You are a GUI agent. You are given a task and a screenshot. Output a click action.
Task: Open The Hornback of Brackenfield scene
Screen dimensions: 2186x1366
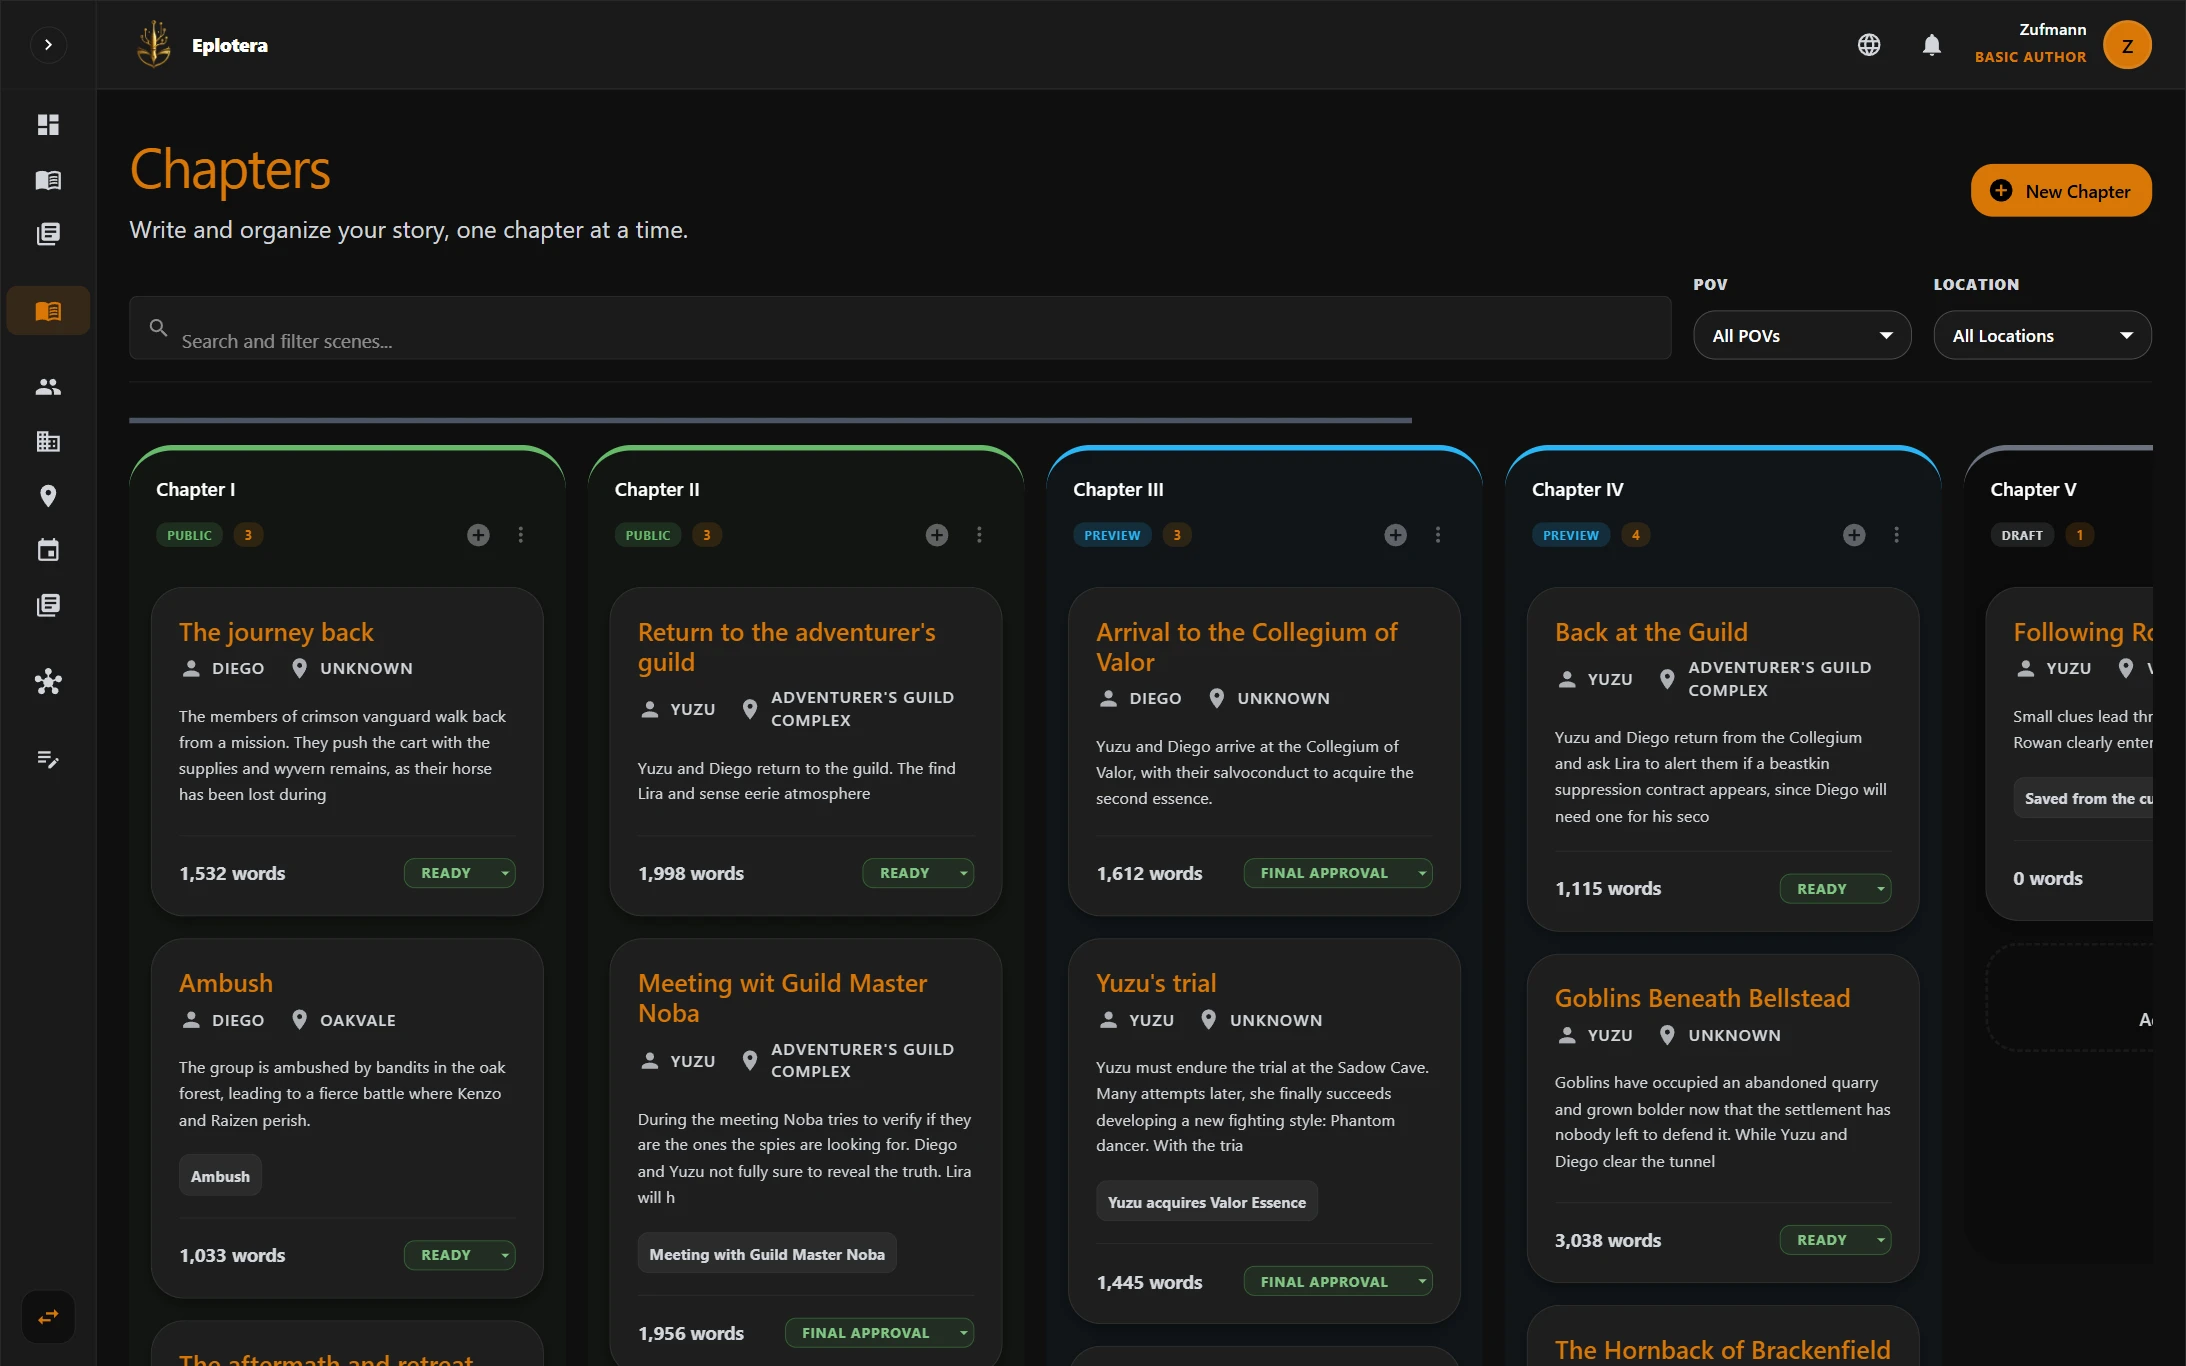[1722, 1350]
